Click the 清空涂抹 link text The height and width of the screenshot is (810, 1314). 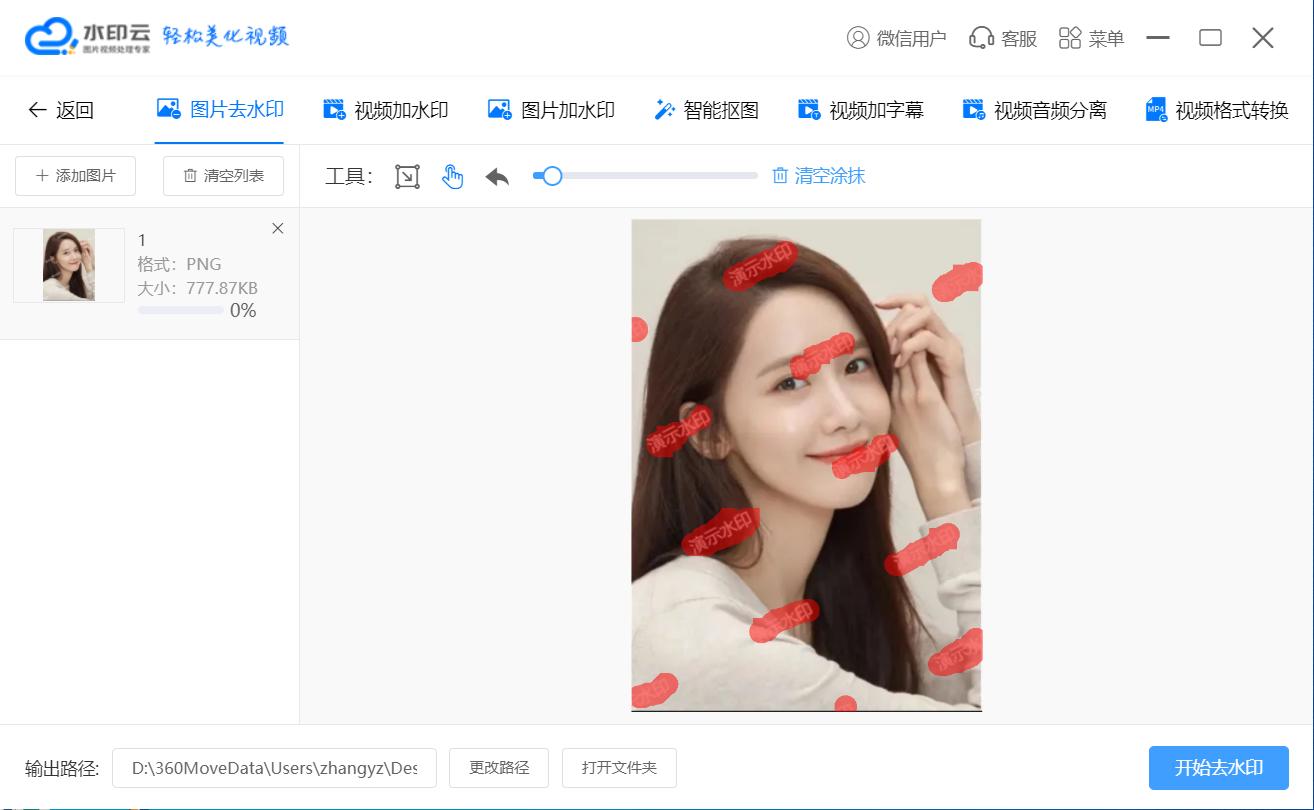830,176
